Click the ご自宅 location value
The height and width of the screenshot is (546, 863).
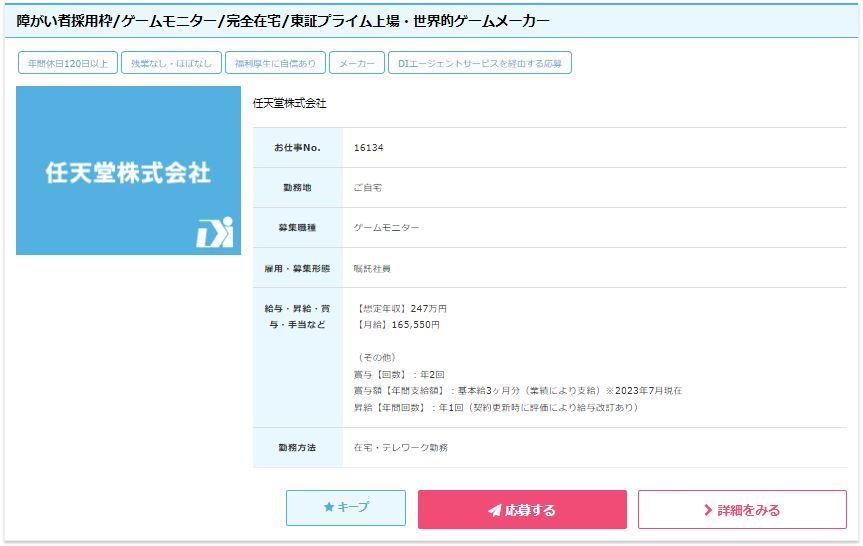click(x=368, y=188)
